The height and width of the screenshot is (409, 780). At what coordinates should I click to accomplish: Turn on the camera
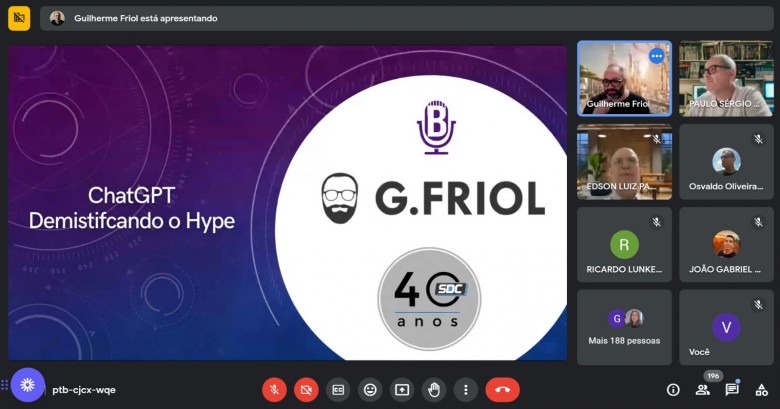pyautogui.click(x=306, y=390)
